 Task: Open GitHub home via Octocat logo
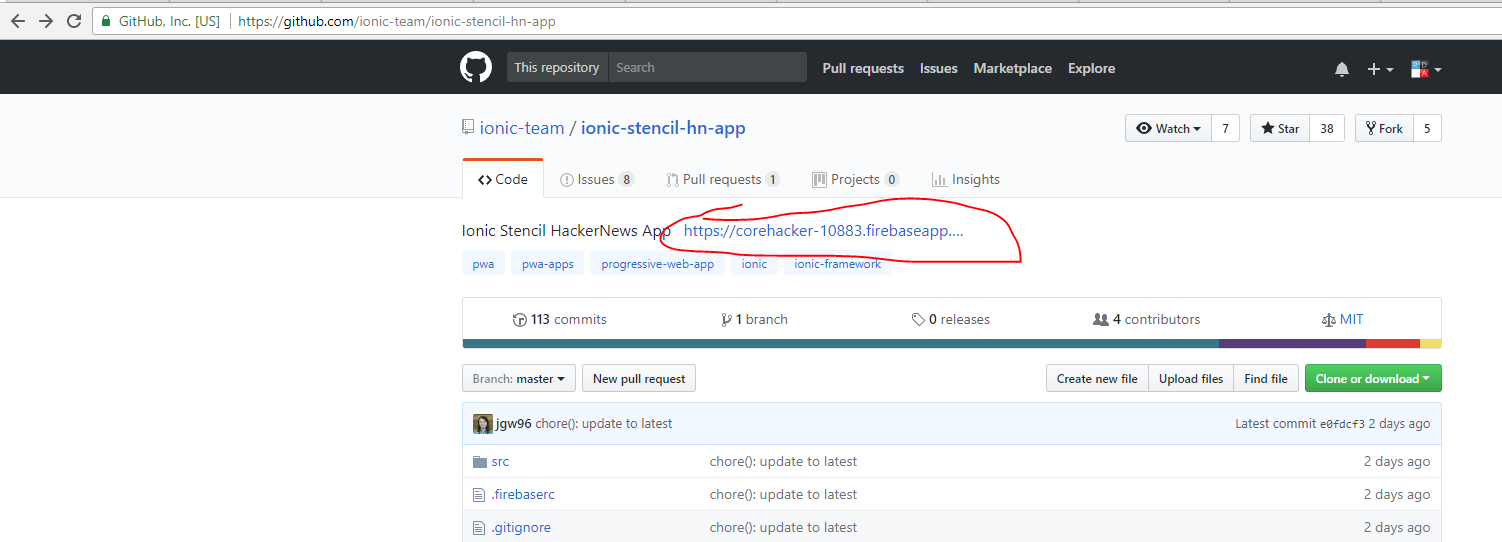476,68
